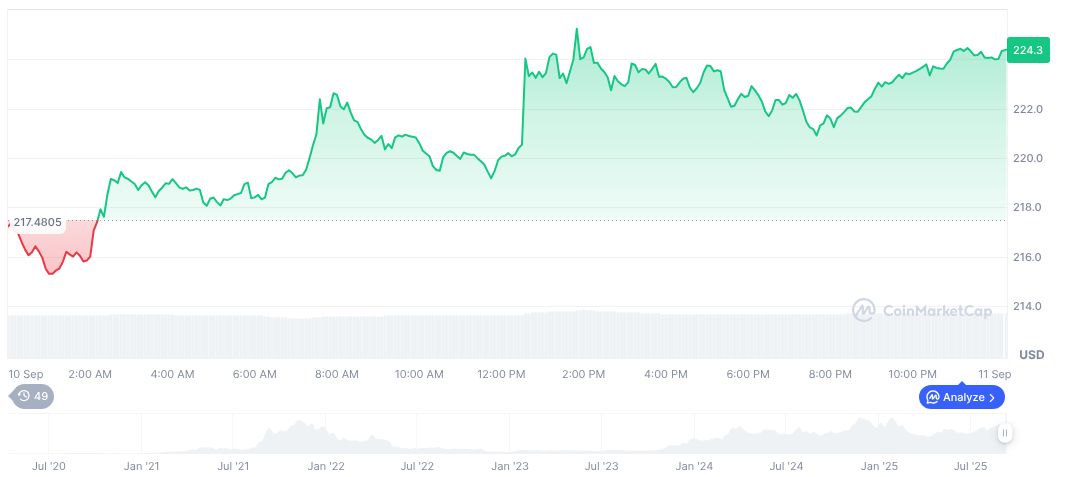Click the 12:00 PM time axis label
This screenshot has height=477, width=1072.
click(x=501, y=374)
